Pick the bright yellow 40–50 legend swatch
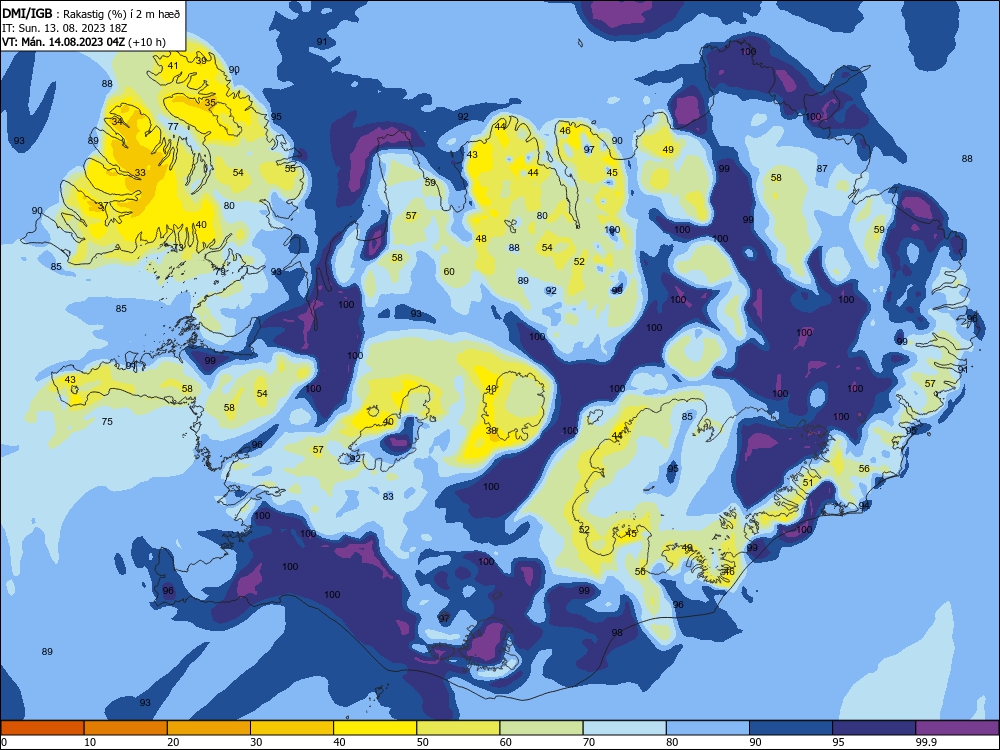This screenshot has height=750, width=1000. pyautogui.click(x=375, y=728)
